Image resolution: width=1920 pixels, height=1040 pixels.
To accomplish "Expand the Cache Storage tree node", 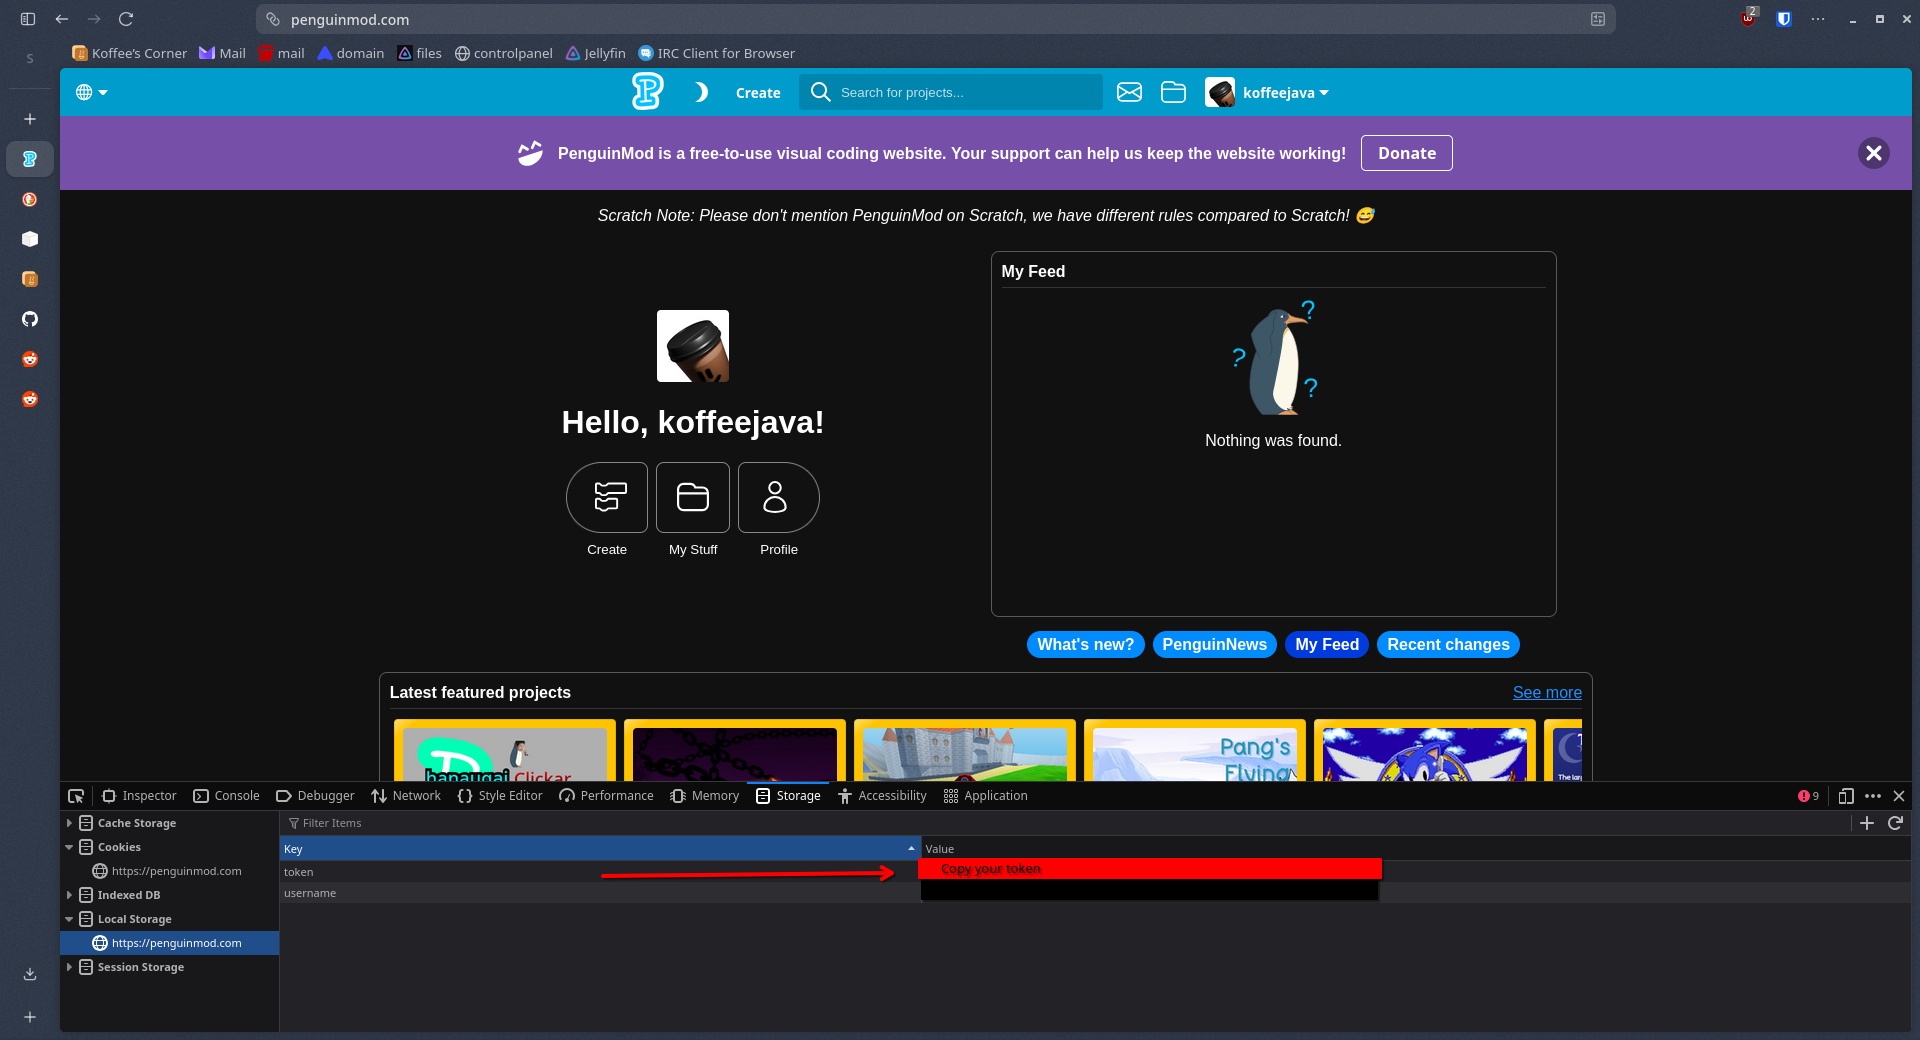I will point(69,823).
